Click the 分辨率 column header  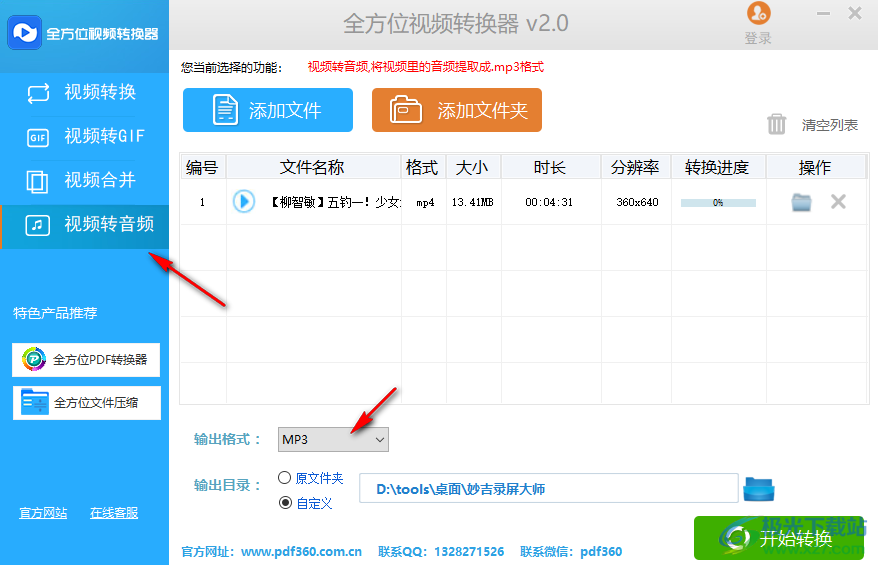coord(635,167)
